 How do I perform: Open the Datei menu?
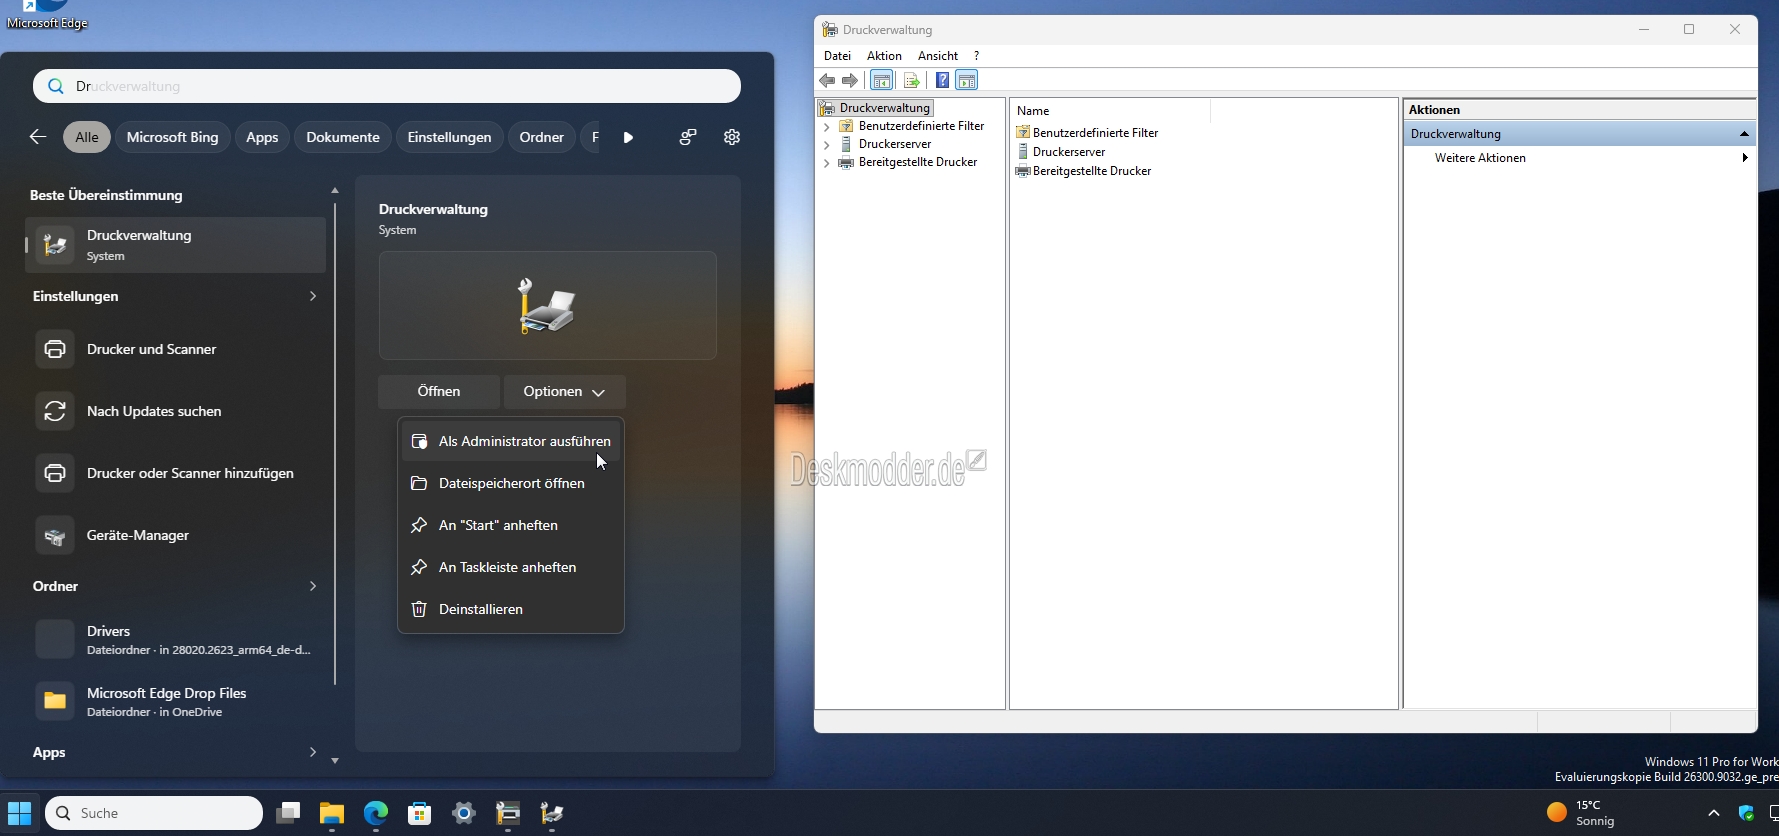point(837,56)
